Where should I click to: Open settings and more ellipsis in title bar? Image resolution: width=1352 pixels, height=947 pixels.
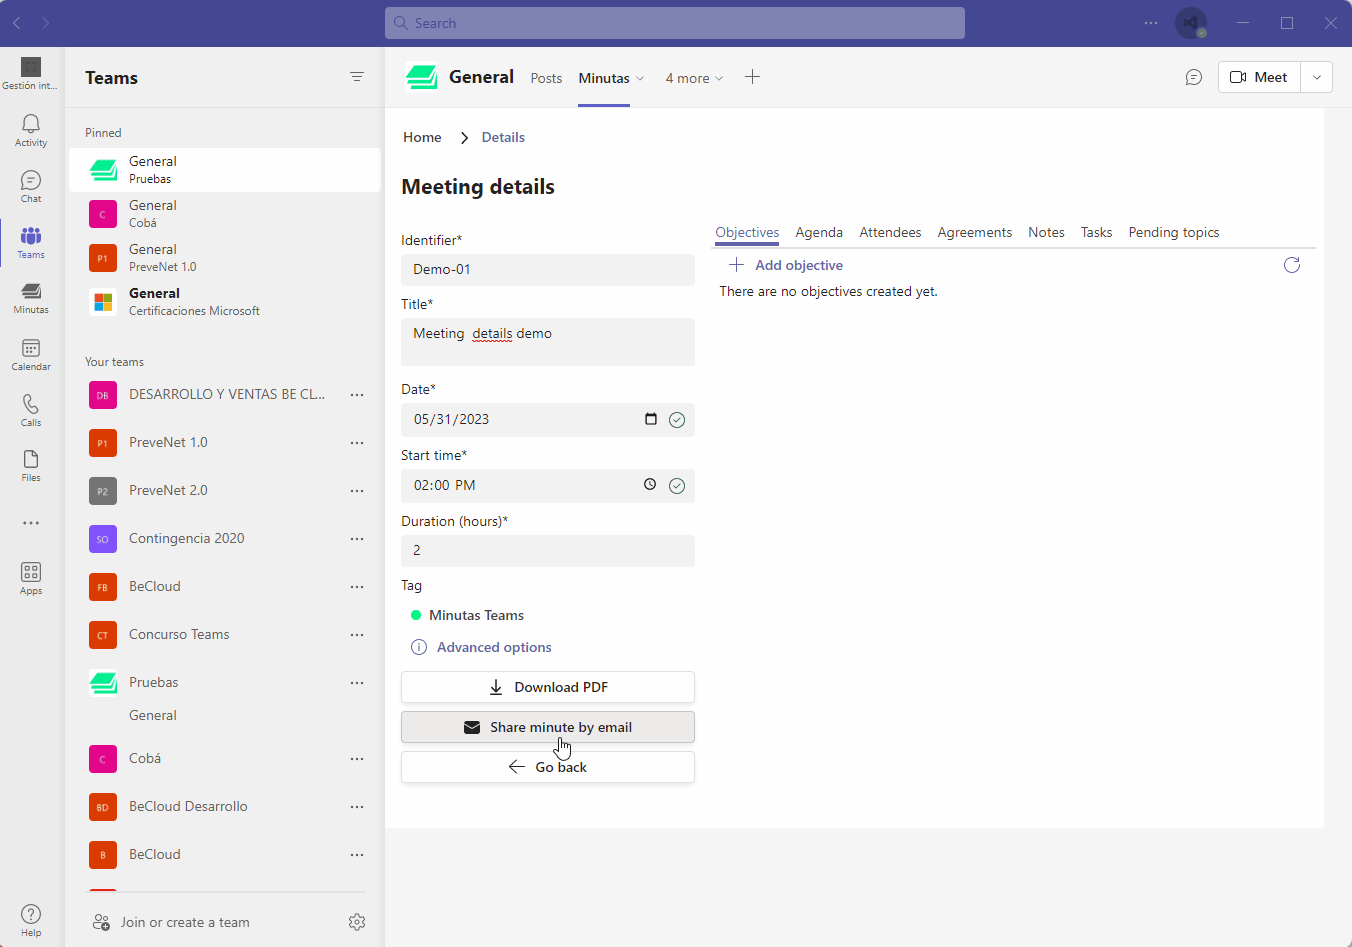point(1151,23)
